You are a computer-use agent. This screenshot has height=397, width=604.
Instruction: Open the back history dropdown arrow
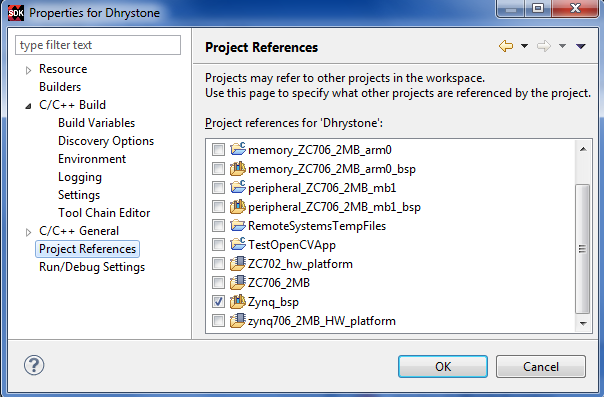click(524, 46)
